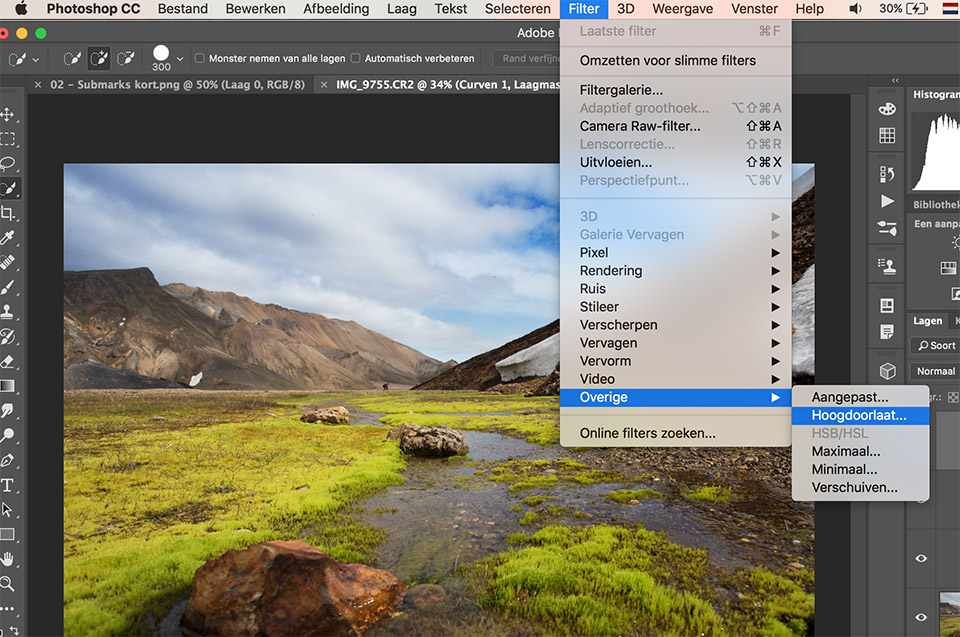
Task: Select the Rectangle shape tool
Action: coord(7,534)
